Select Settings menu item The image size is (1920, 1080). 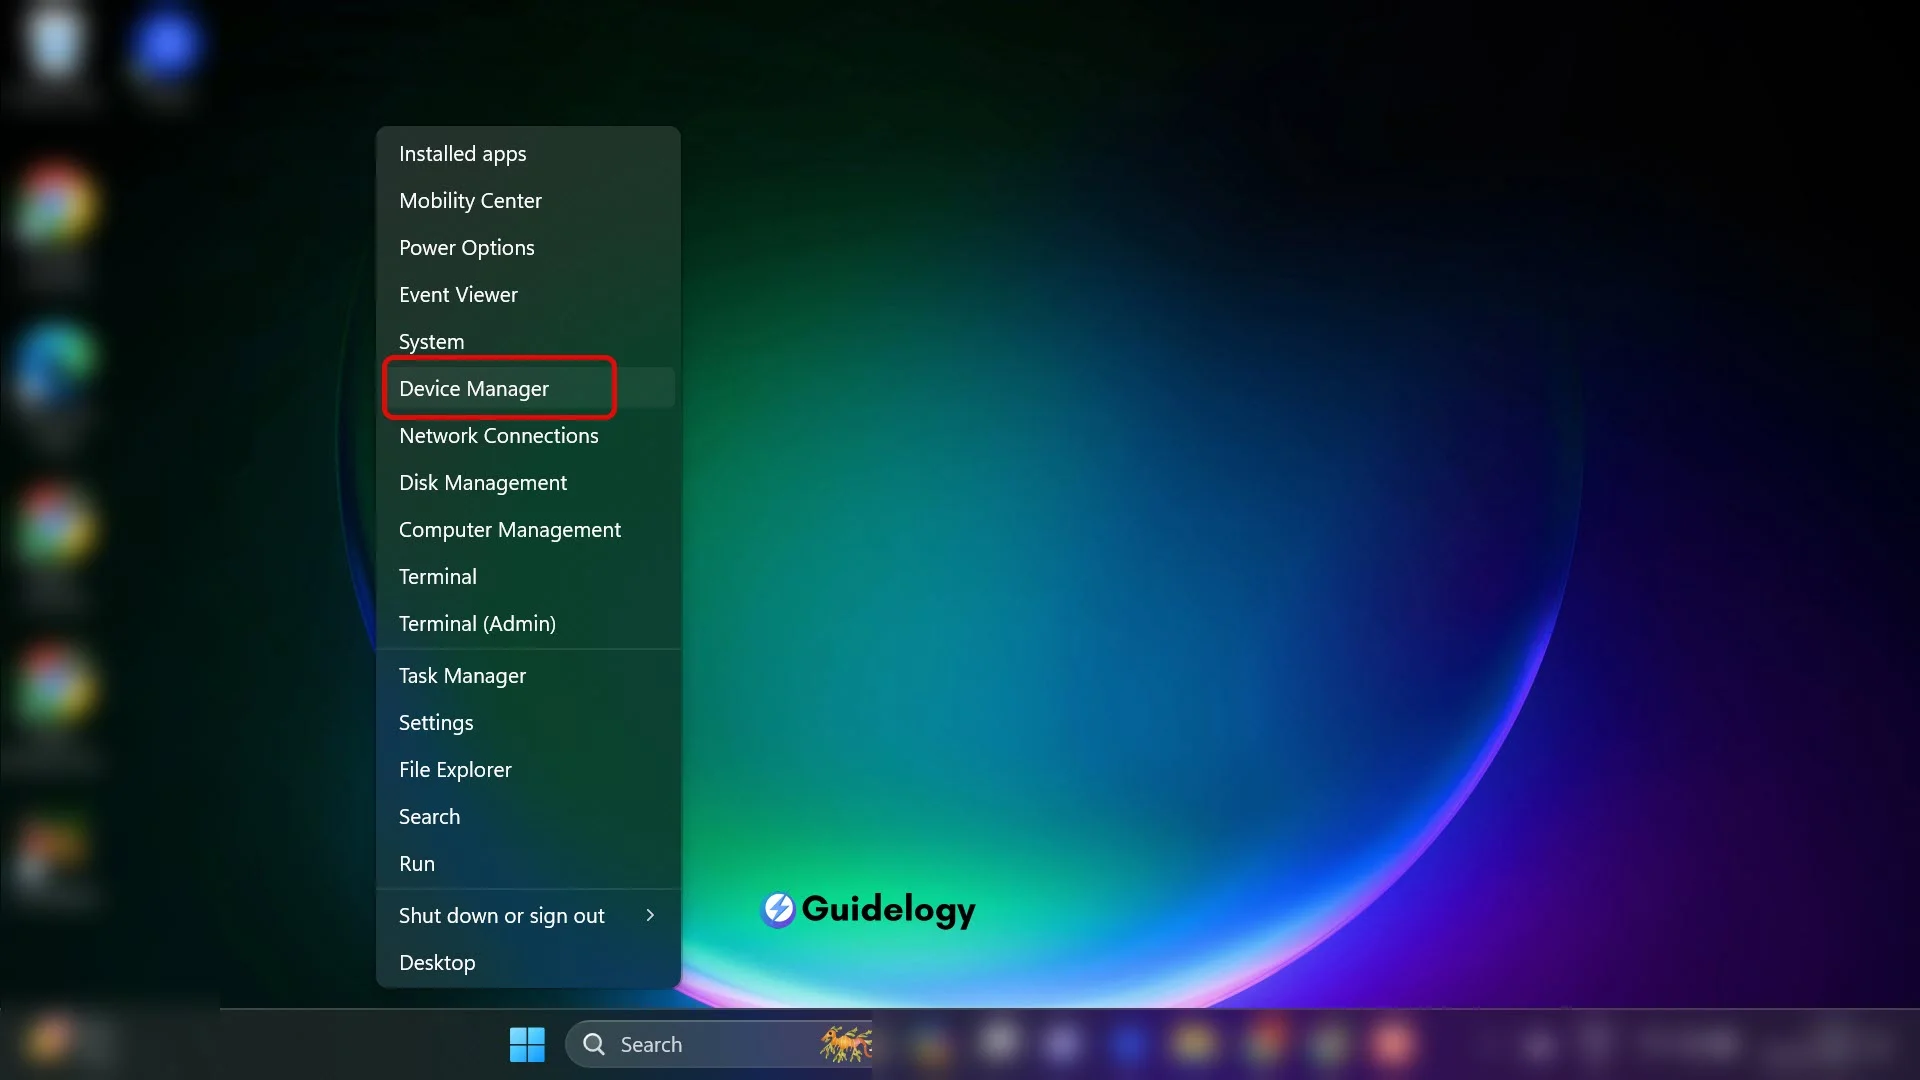click(435, 721)
